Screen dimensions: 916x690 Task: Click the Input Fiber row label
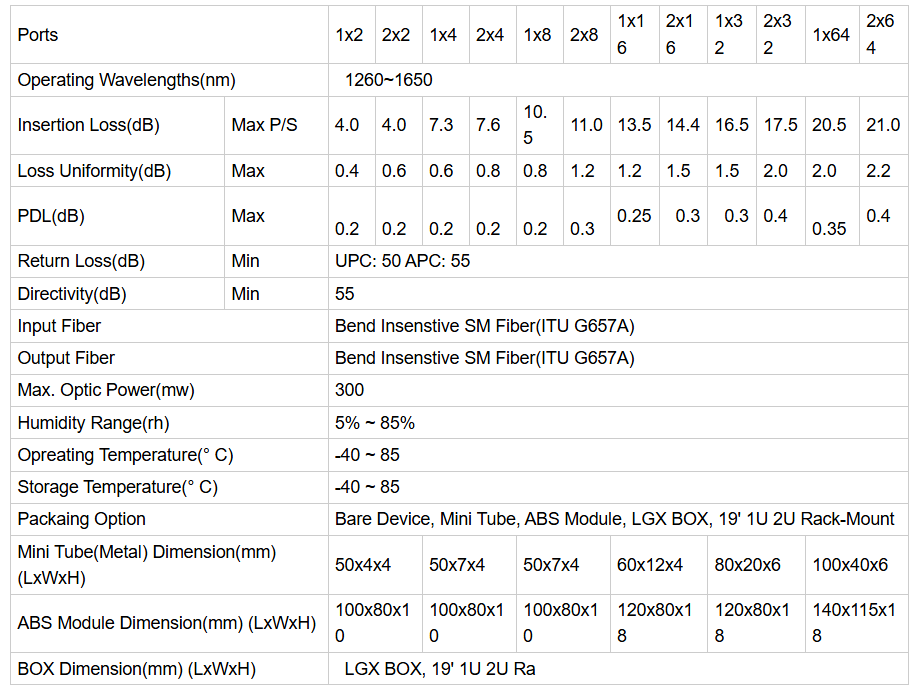(59, 326)
